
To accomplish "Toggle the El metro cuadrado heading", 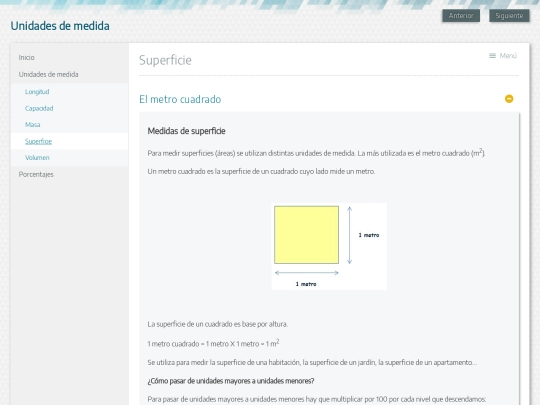I will pyautogui.click(x=180, y=99).
